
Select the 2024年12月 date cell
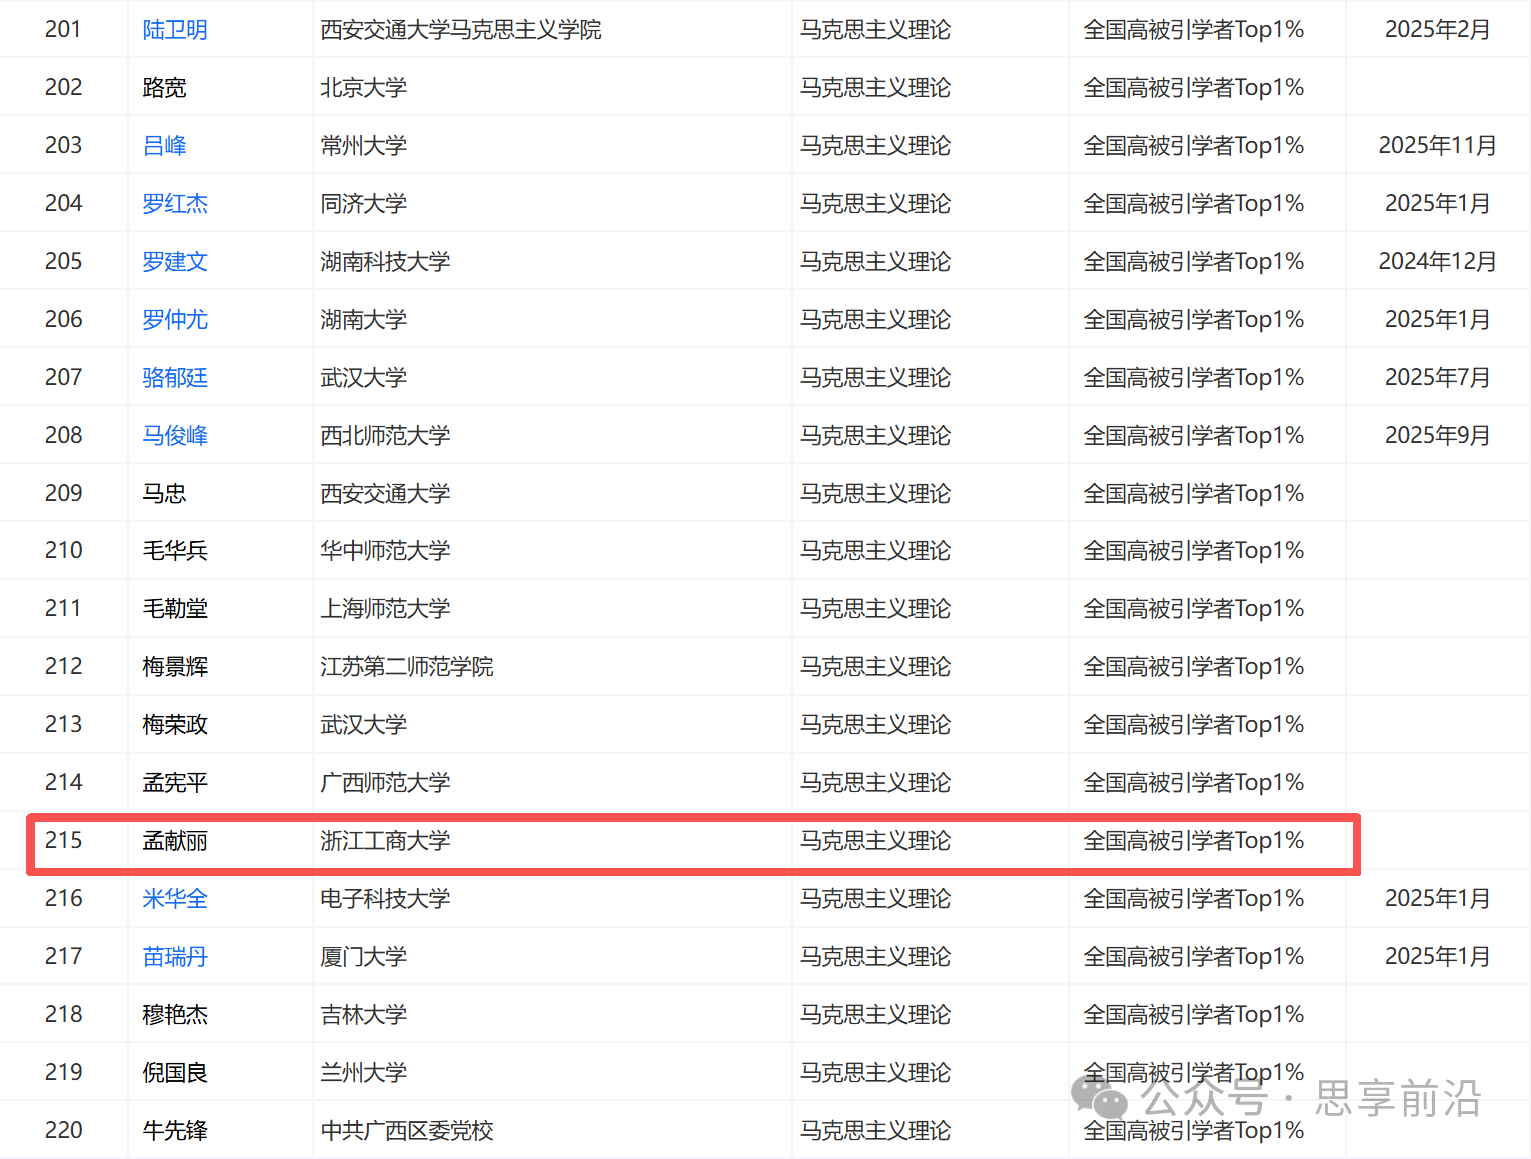click(1437, 262)
